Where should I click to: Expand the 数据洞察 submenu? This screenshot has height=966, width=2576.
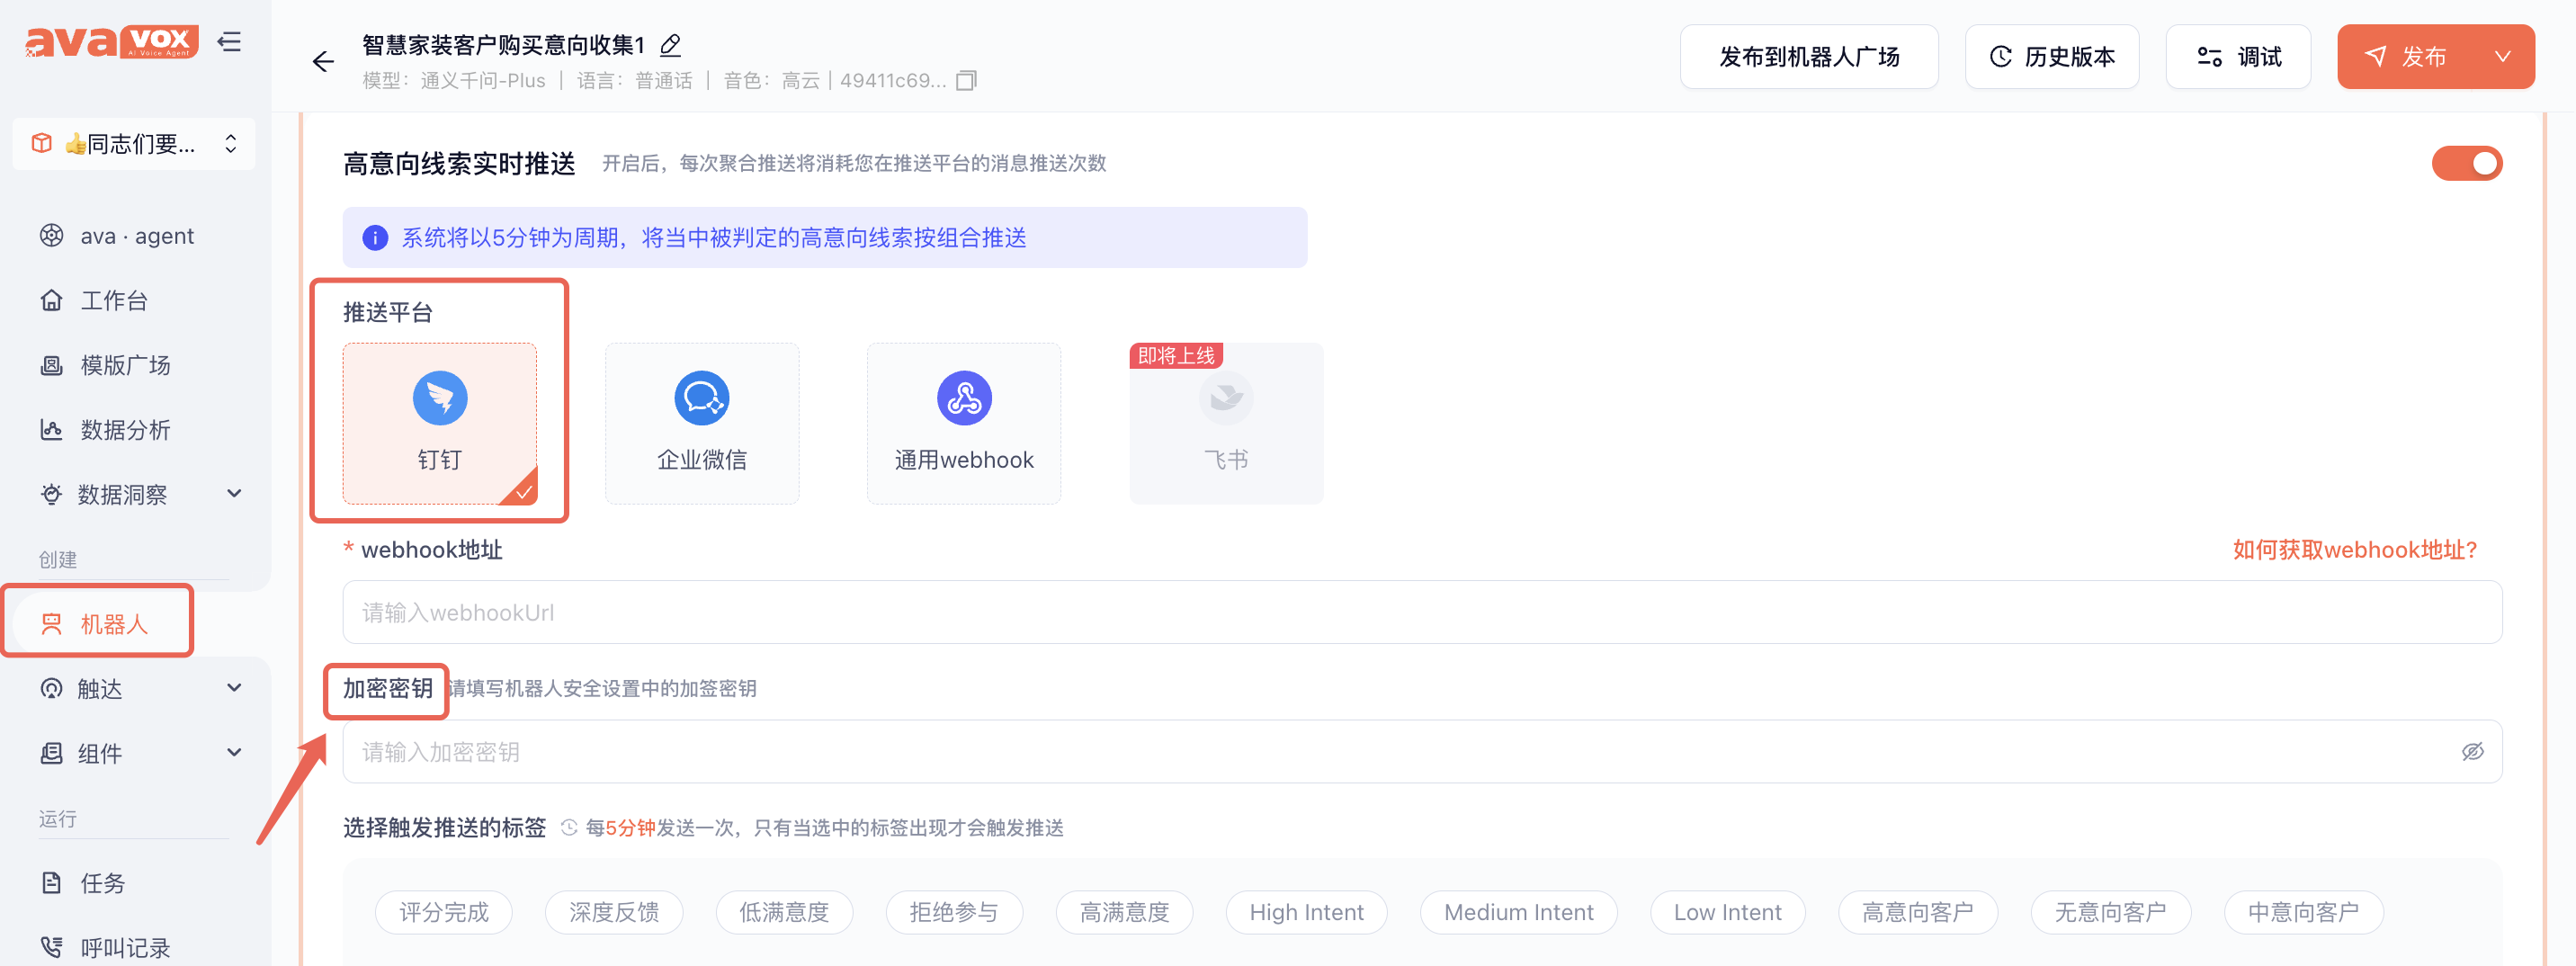(235, 494)
